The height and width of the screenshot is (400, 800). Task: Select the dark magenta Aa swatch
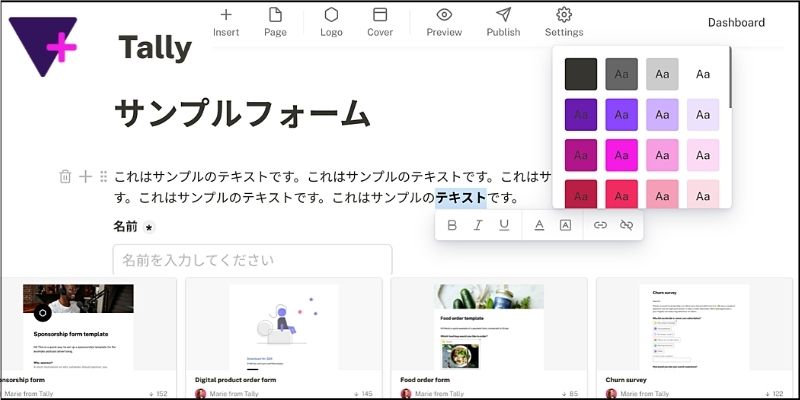[x=581, y=155]
